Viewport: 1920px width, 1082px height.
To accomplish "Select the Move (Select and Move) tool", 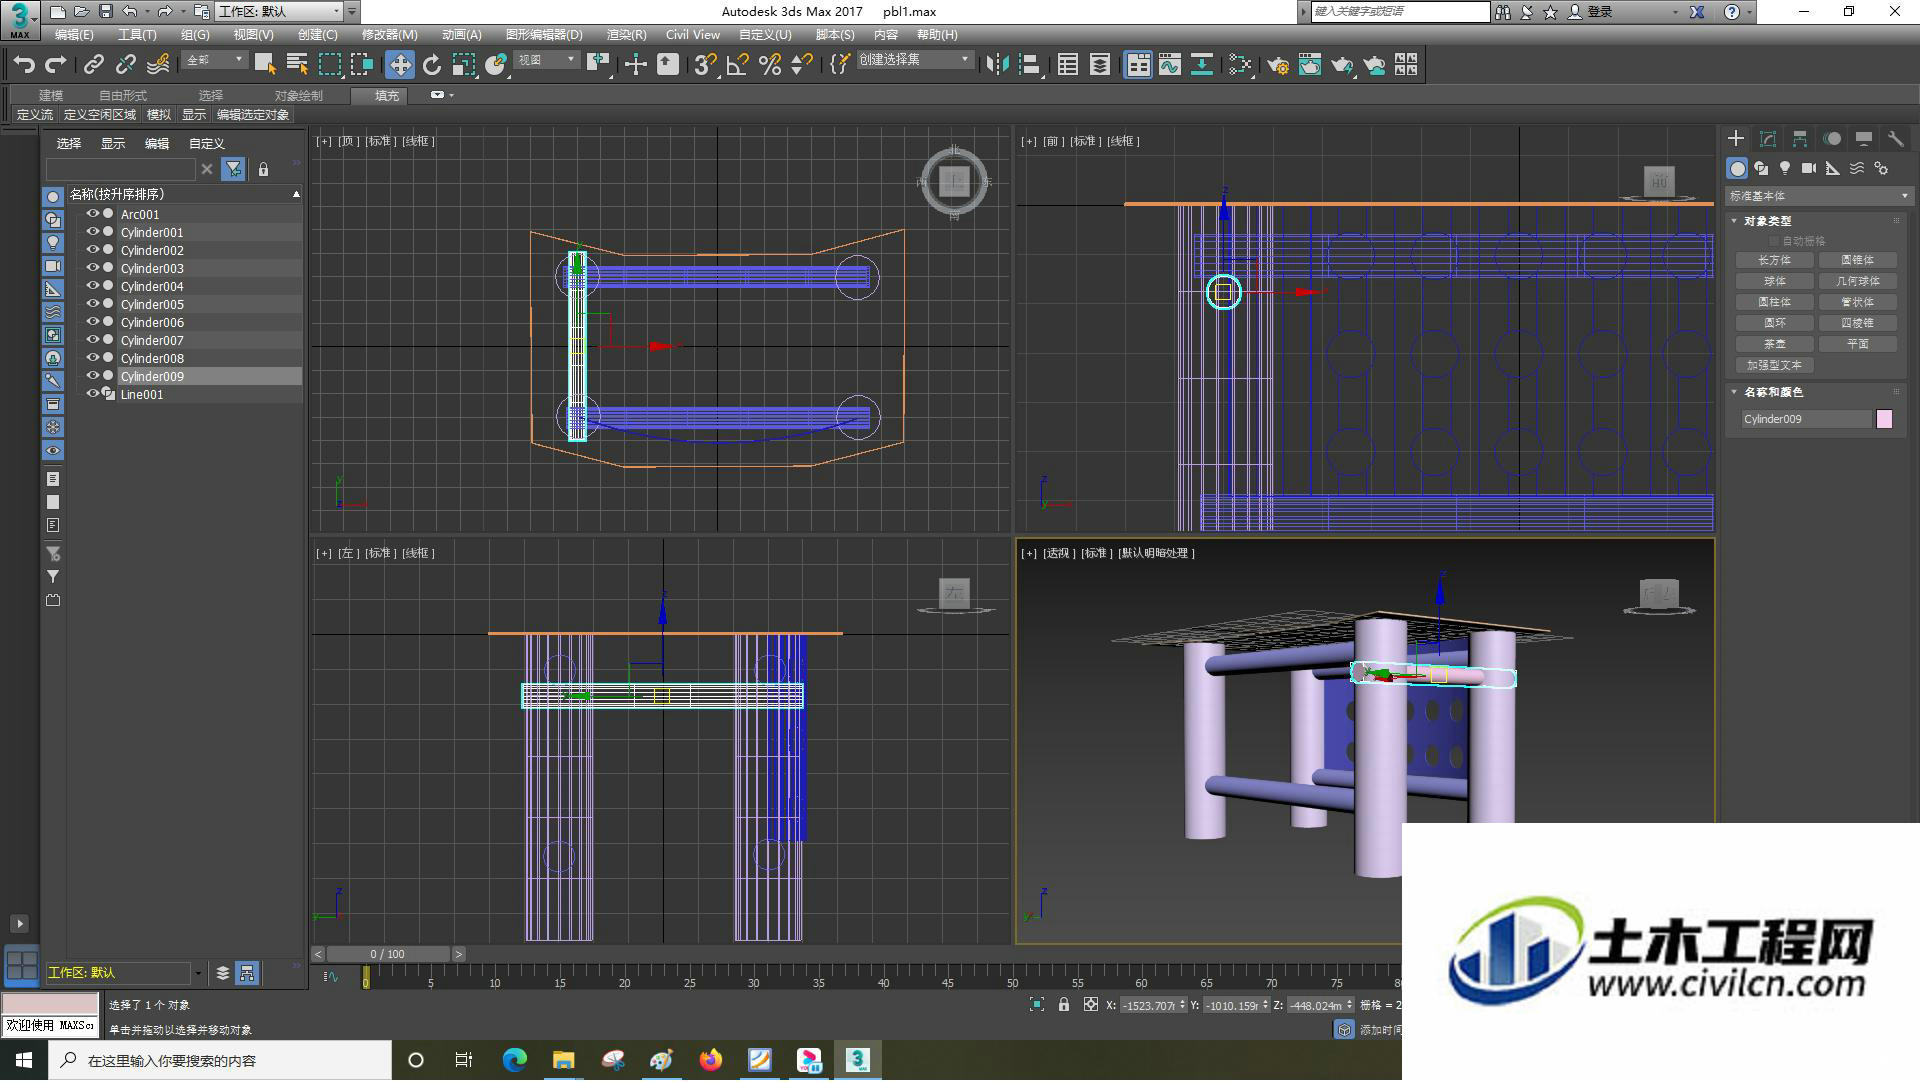I will pos(400,65).
